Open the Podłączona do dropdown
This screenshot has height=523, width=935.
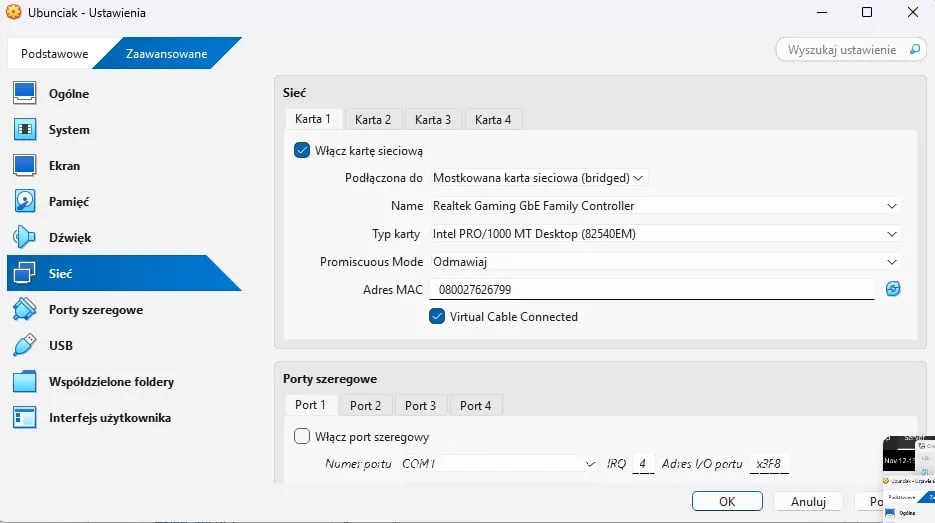(x=538, y=178)
